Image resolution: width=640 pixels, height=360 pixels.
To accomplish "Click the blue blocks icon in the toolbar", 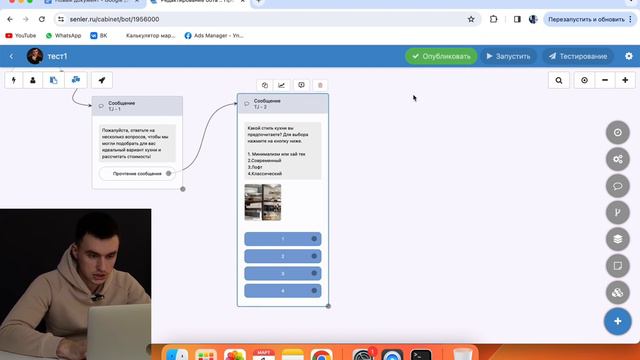I will click(76, 80).
